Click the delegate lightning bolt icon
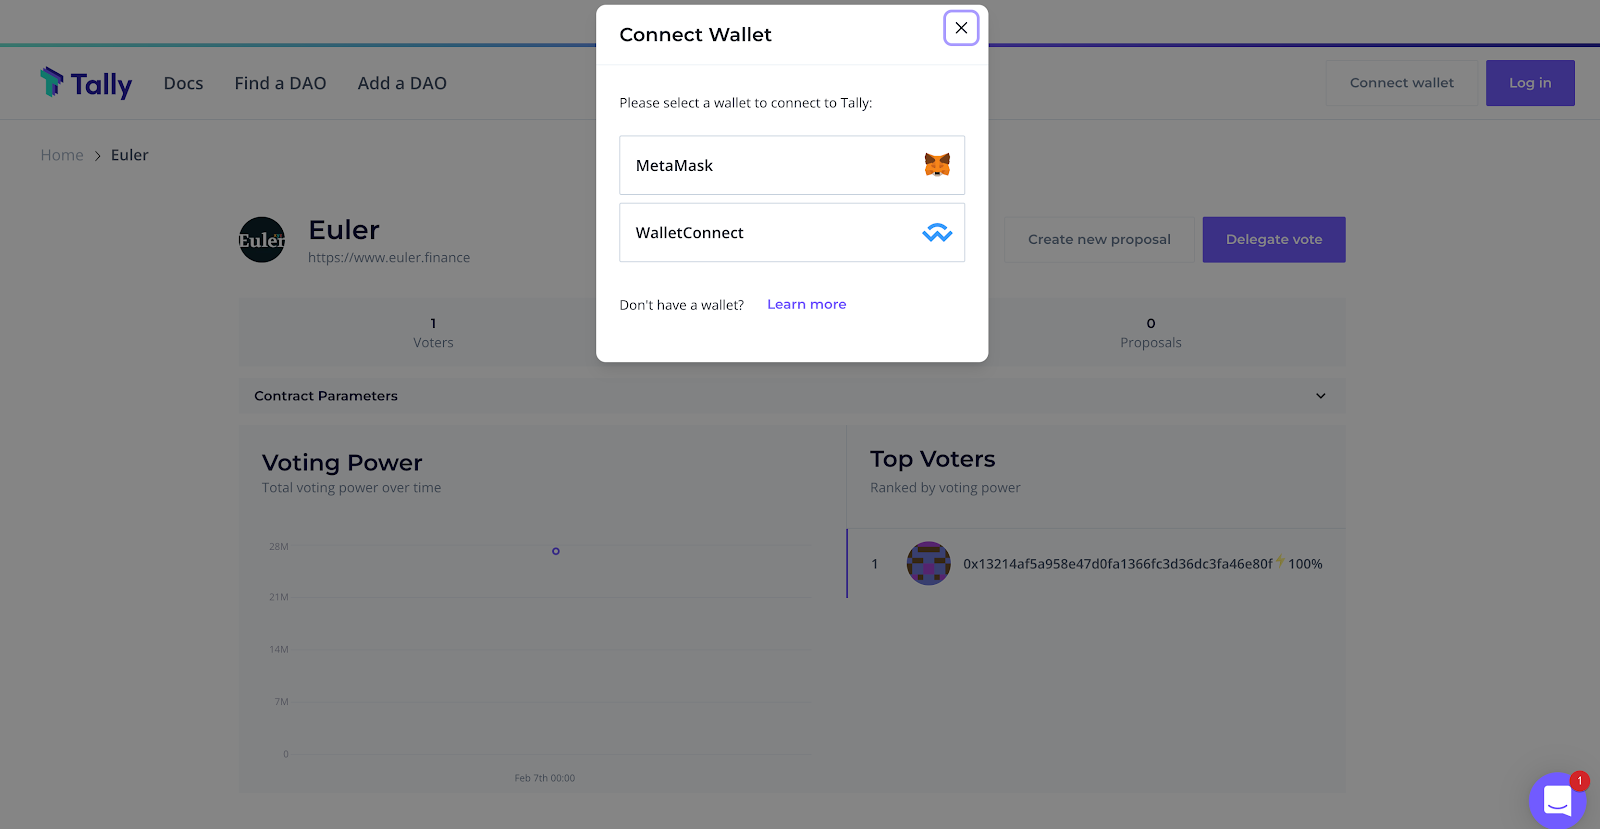The height and width of the screenshot is (829, 1600). (x=1280, y=561)
